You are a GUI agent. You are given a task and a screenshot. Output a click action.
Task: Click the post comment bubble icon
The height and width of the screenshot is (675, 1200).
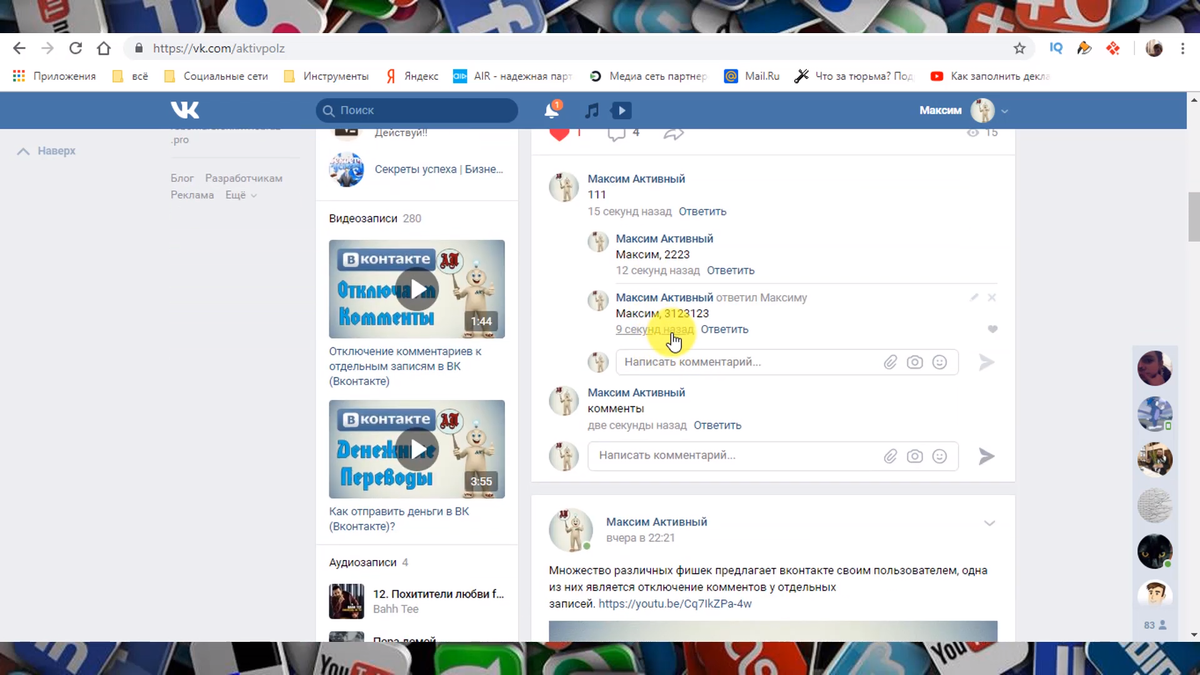tap(617, 133)
